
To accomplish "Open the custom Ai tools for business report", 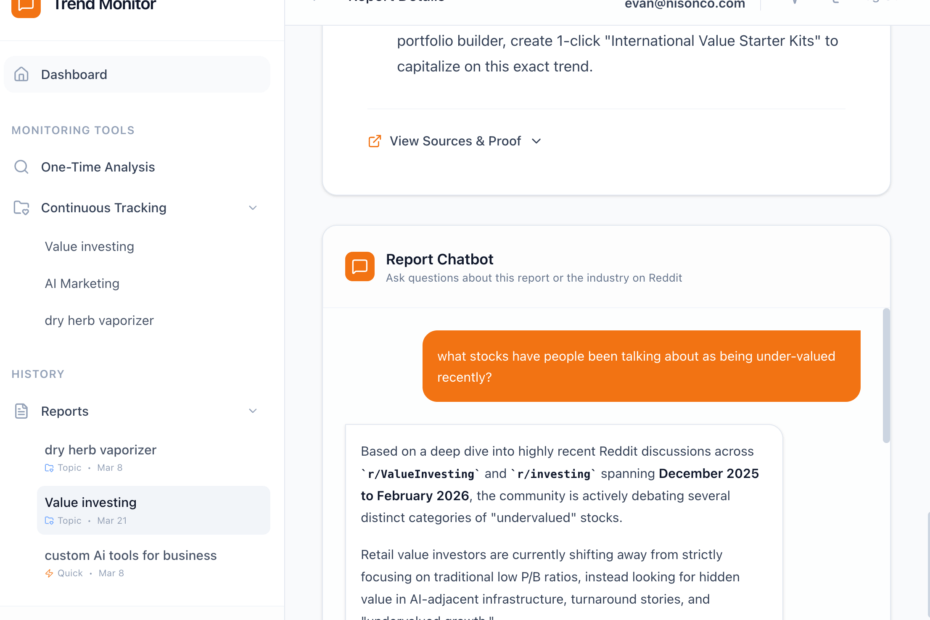I will point(130,556).
